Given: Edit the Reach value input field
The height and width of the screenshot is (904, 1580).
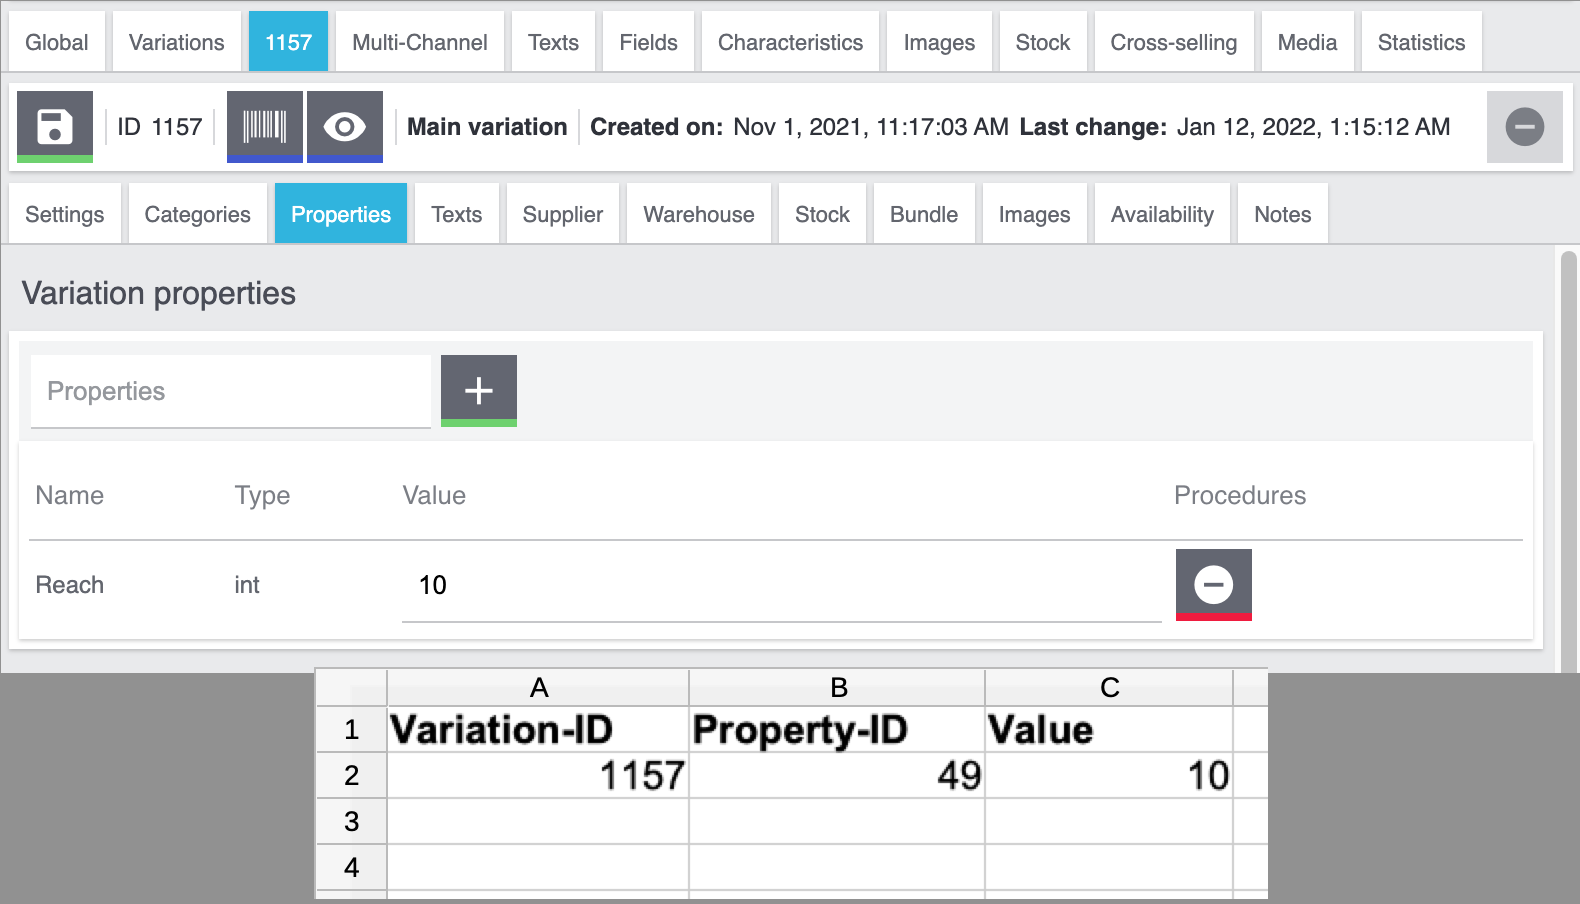Looking at the screenshot, I should [x=780, y=585].
